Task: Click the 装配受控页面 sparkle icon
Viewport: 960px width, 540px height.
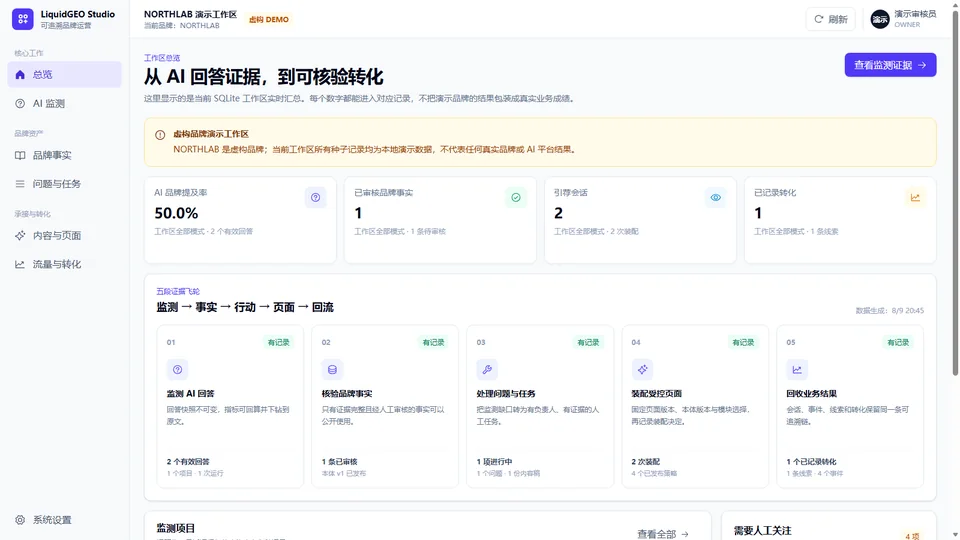Action: click(642, 370)
